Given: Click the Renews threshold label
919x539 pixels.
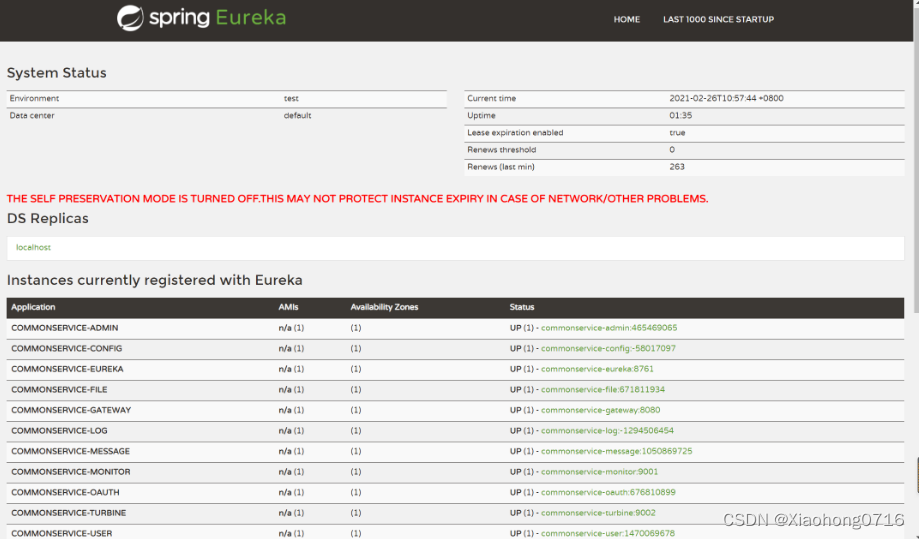Looking at the screenshot, I should (x=501, y=149).
